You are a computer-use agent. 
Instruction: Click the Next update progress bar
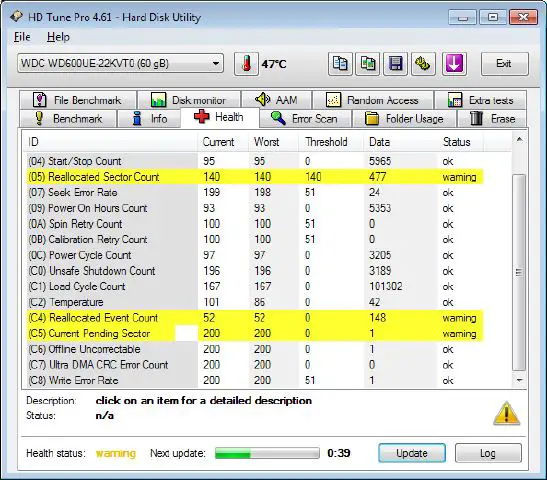pos(267,453)
